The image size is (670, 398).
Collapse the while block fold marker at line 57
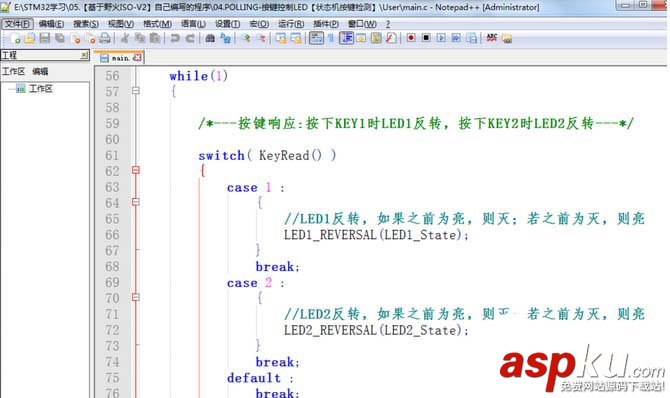[136, 91]
